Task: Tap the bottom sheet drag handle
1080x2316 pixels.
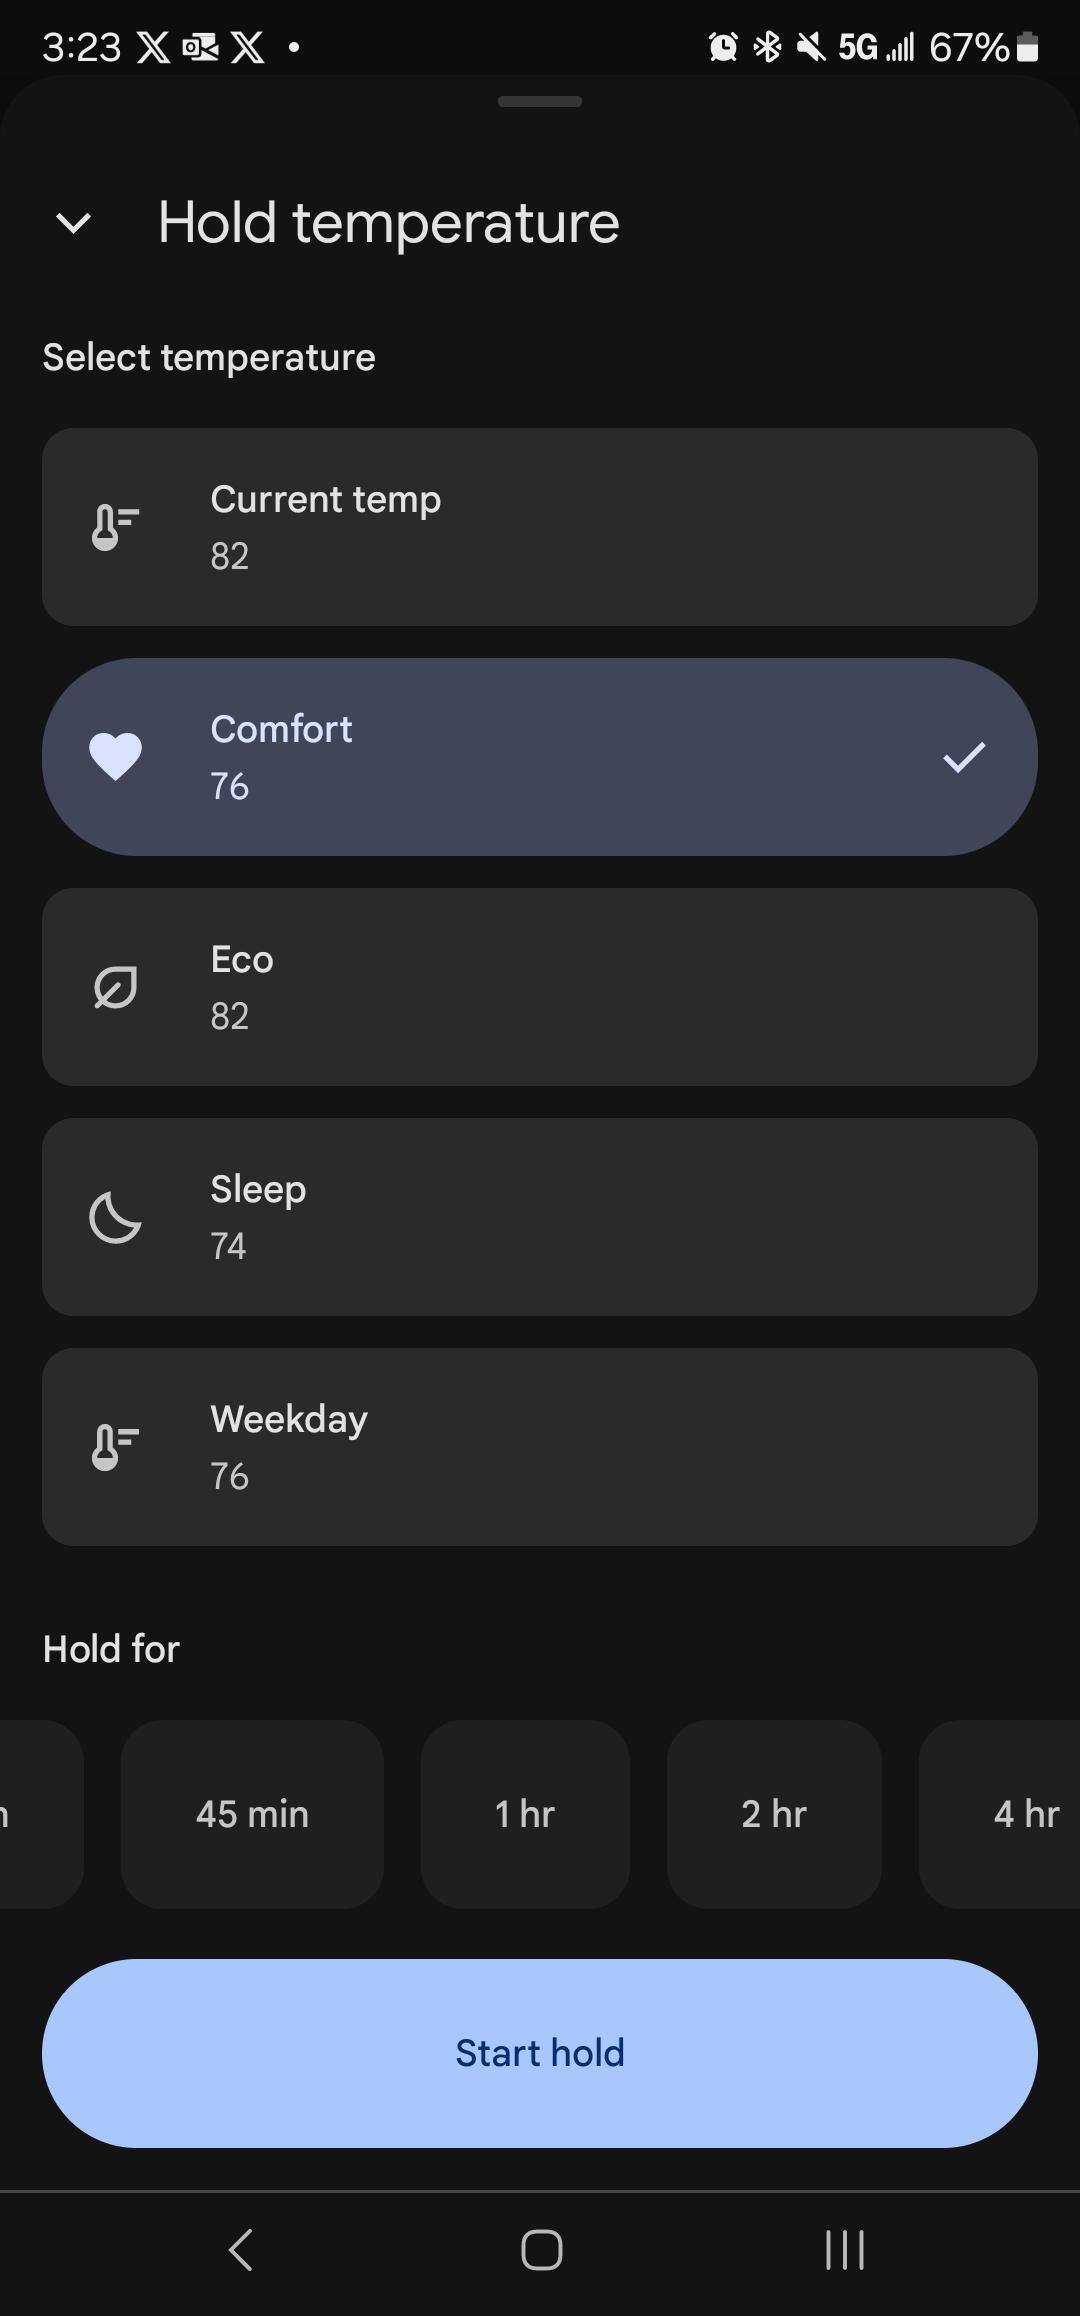Action: (540, 101)
